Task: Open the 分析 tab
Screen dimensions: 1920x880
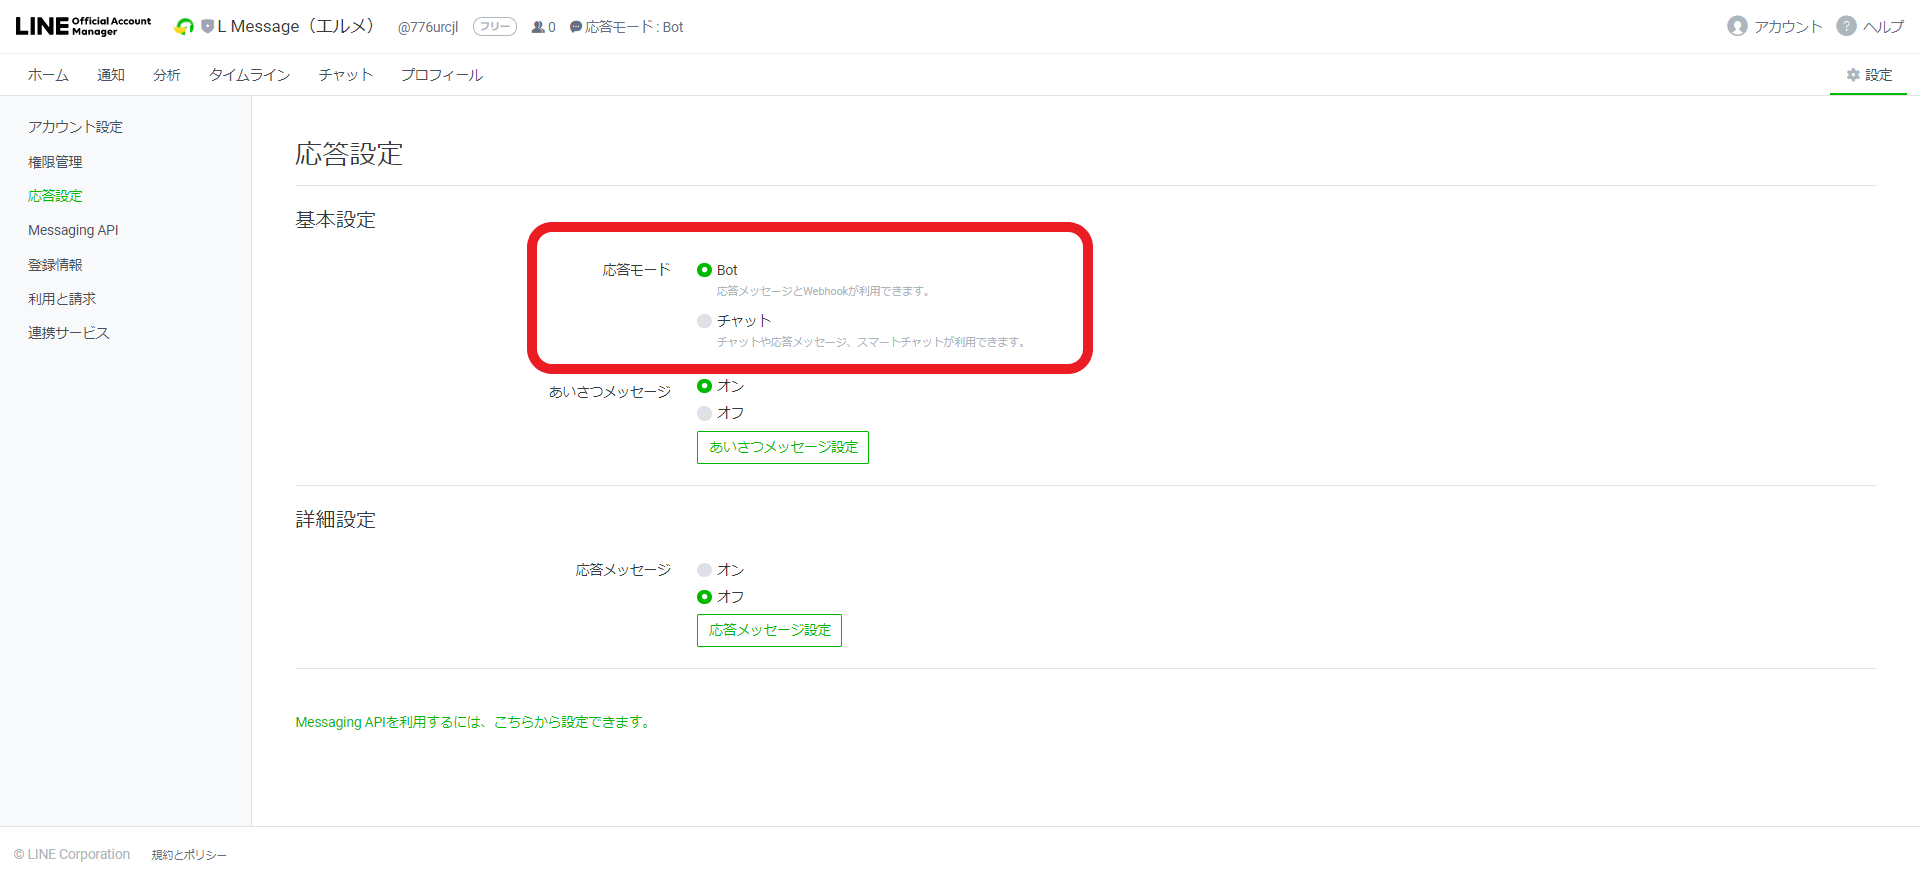Action: 167,75
